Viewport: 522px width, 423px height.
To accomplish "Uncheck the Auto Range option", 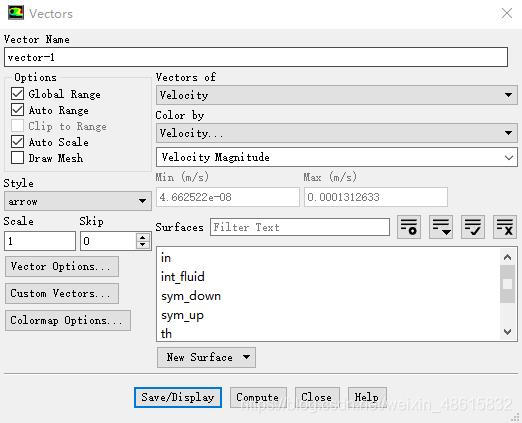I will [17, 110].
